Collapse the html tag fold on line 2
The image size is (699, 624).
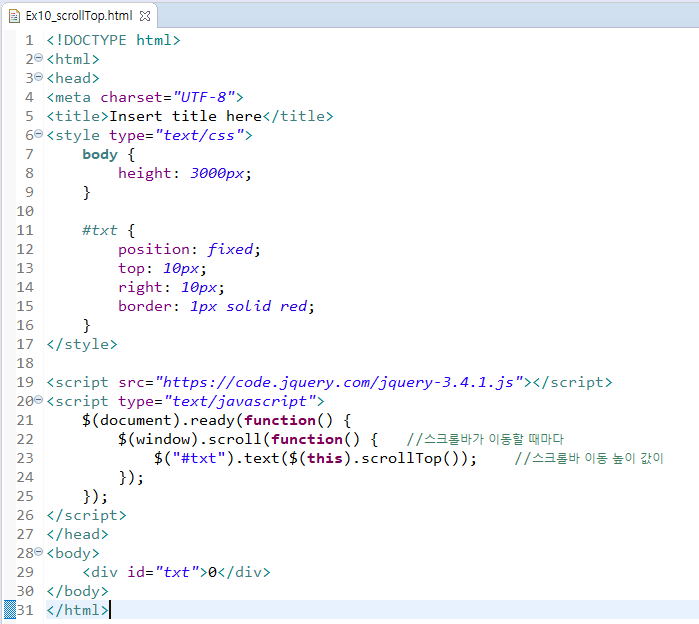pos(39,58)
